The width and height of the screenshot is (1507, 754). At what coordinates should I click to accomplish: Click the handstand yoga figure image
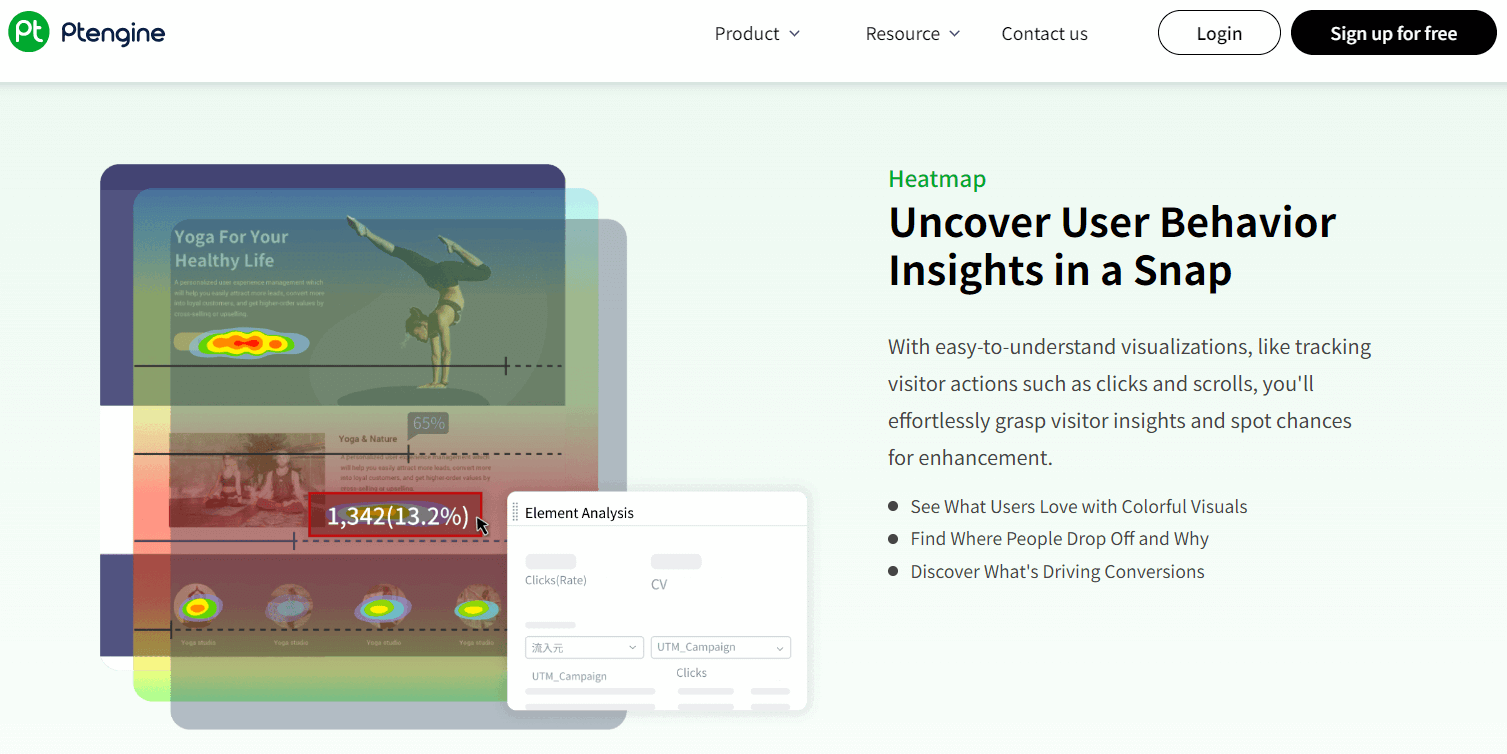[x=432, y=298]
